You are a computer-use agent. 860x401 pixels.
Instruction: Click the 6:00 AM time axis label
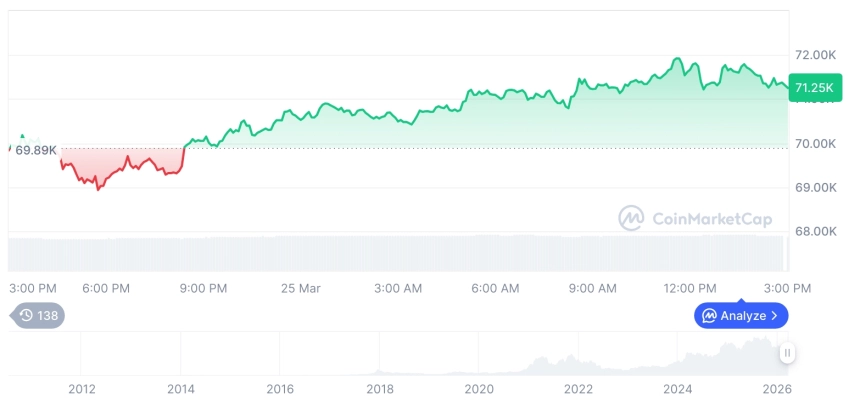click(495, 288)
